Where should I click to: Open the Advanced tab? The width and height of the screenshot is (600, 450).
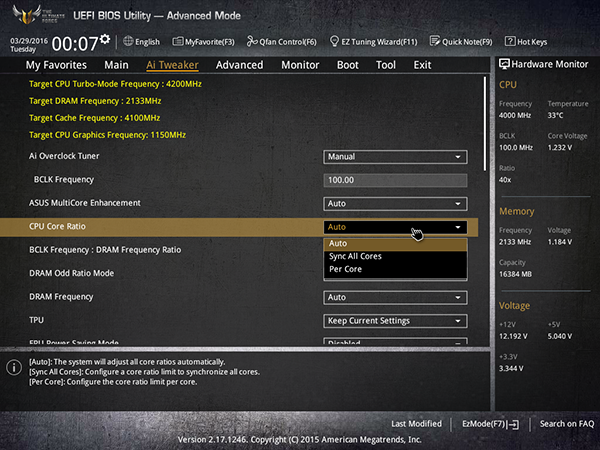coord(240,65)
